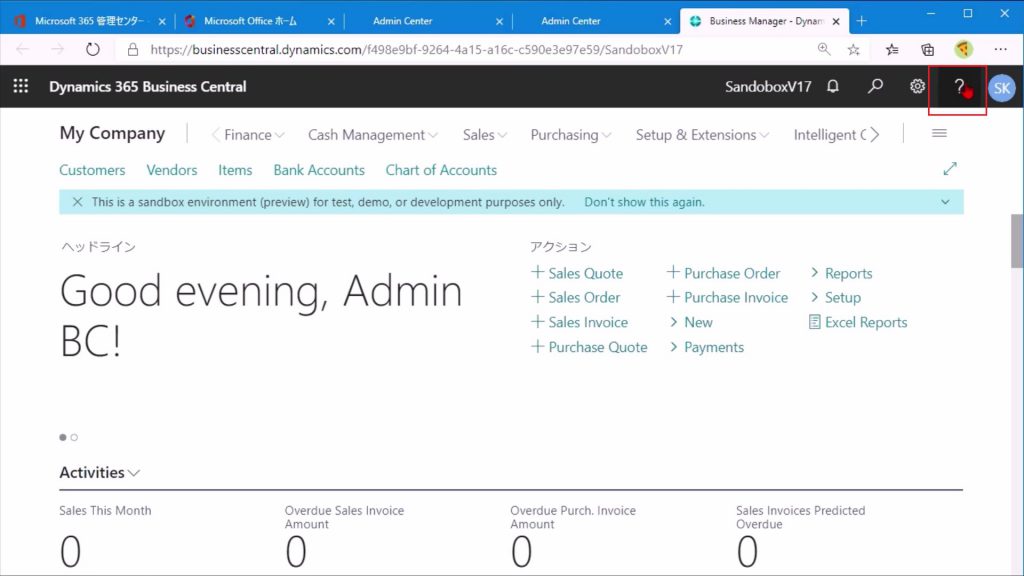Screen dimensions: 1024x576
Task: Show more navigation menus with right arrow
Action: pyautogui.click(x=874, y=135)
